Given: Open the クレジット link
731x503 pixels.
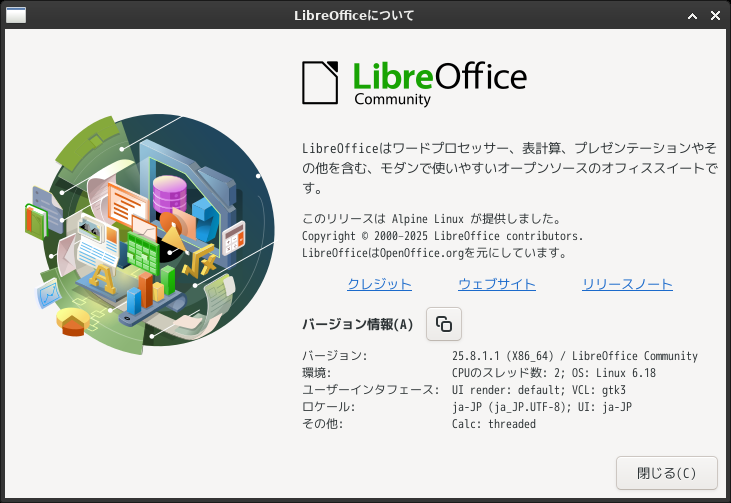Looking at the screenshot, I should [x=379, y=284].
